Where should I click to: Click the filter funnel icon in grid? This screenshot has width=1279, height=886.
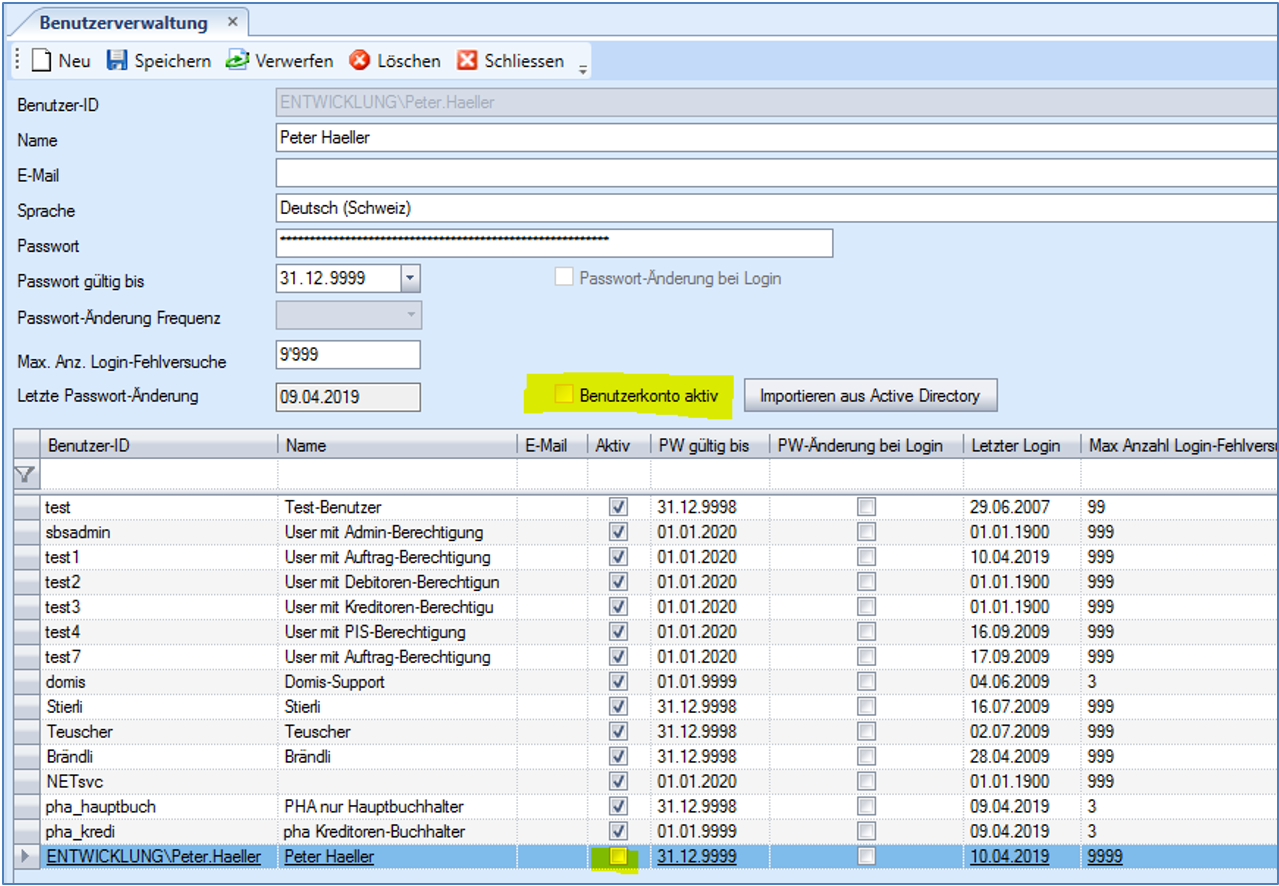point(24,475)
